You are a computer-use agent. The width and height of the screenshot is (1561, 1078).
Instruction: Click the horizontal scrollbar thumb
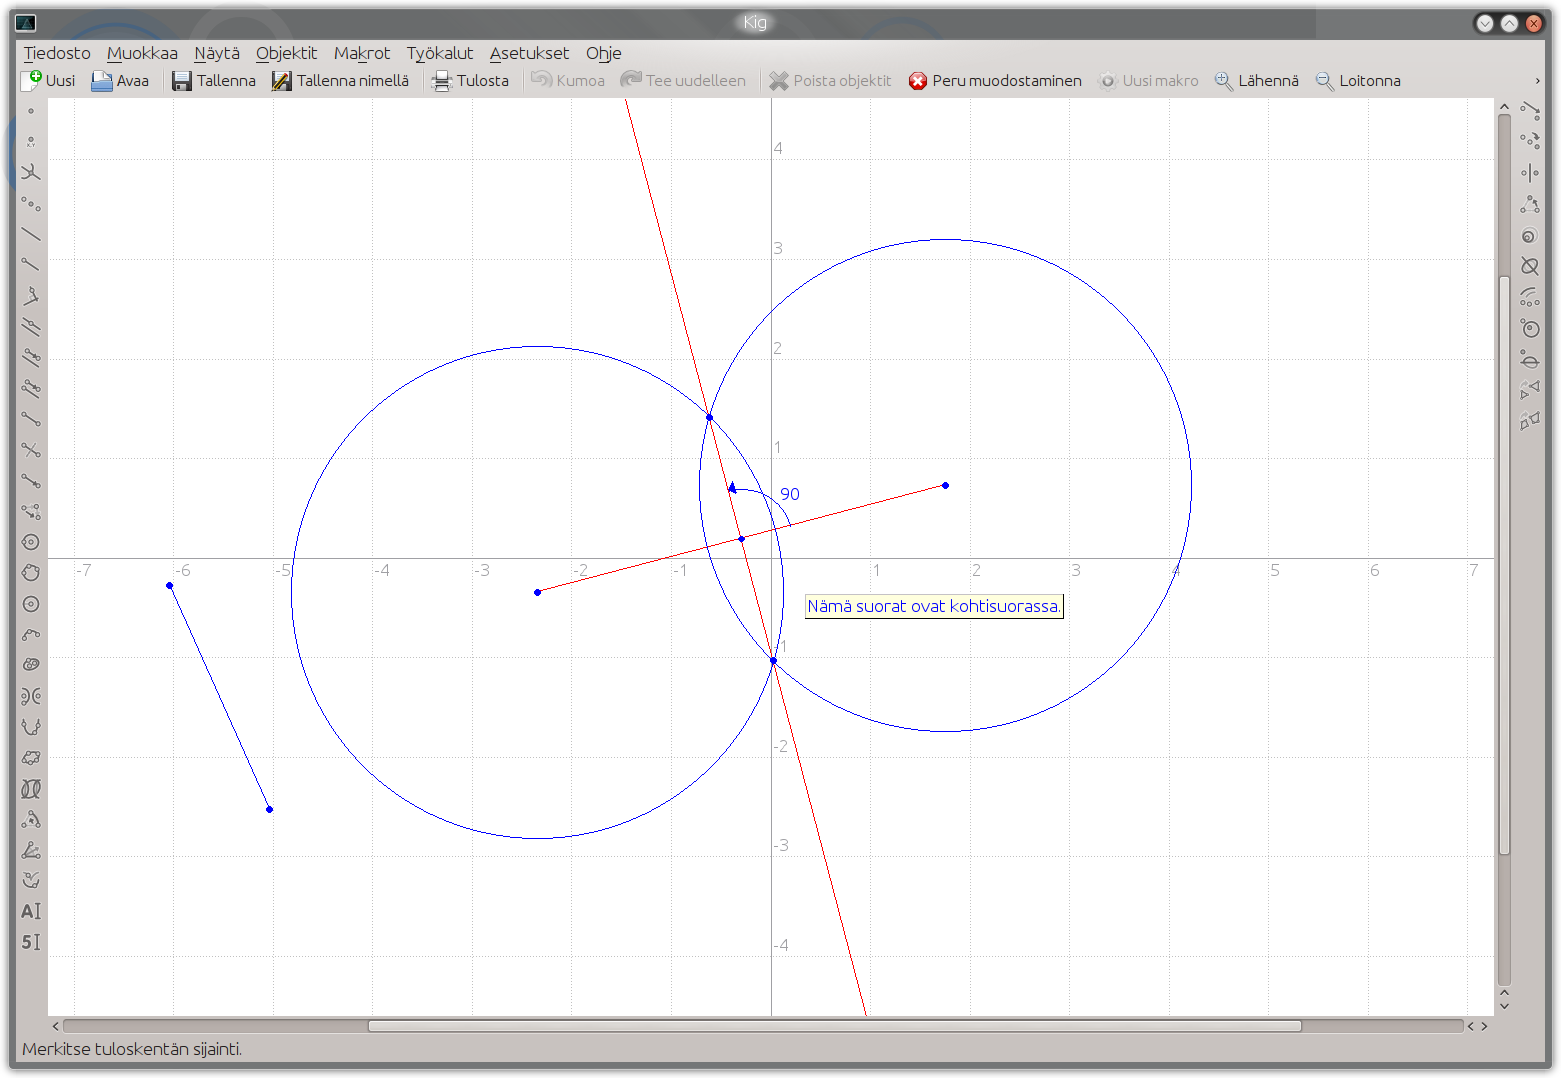(x=835, y=1026)
